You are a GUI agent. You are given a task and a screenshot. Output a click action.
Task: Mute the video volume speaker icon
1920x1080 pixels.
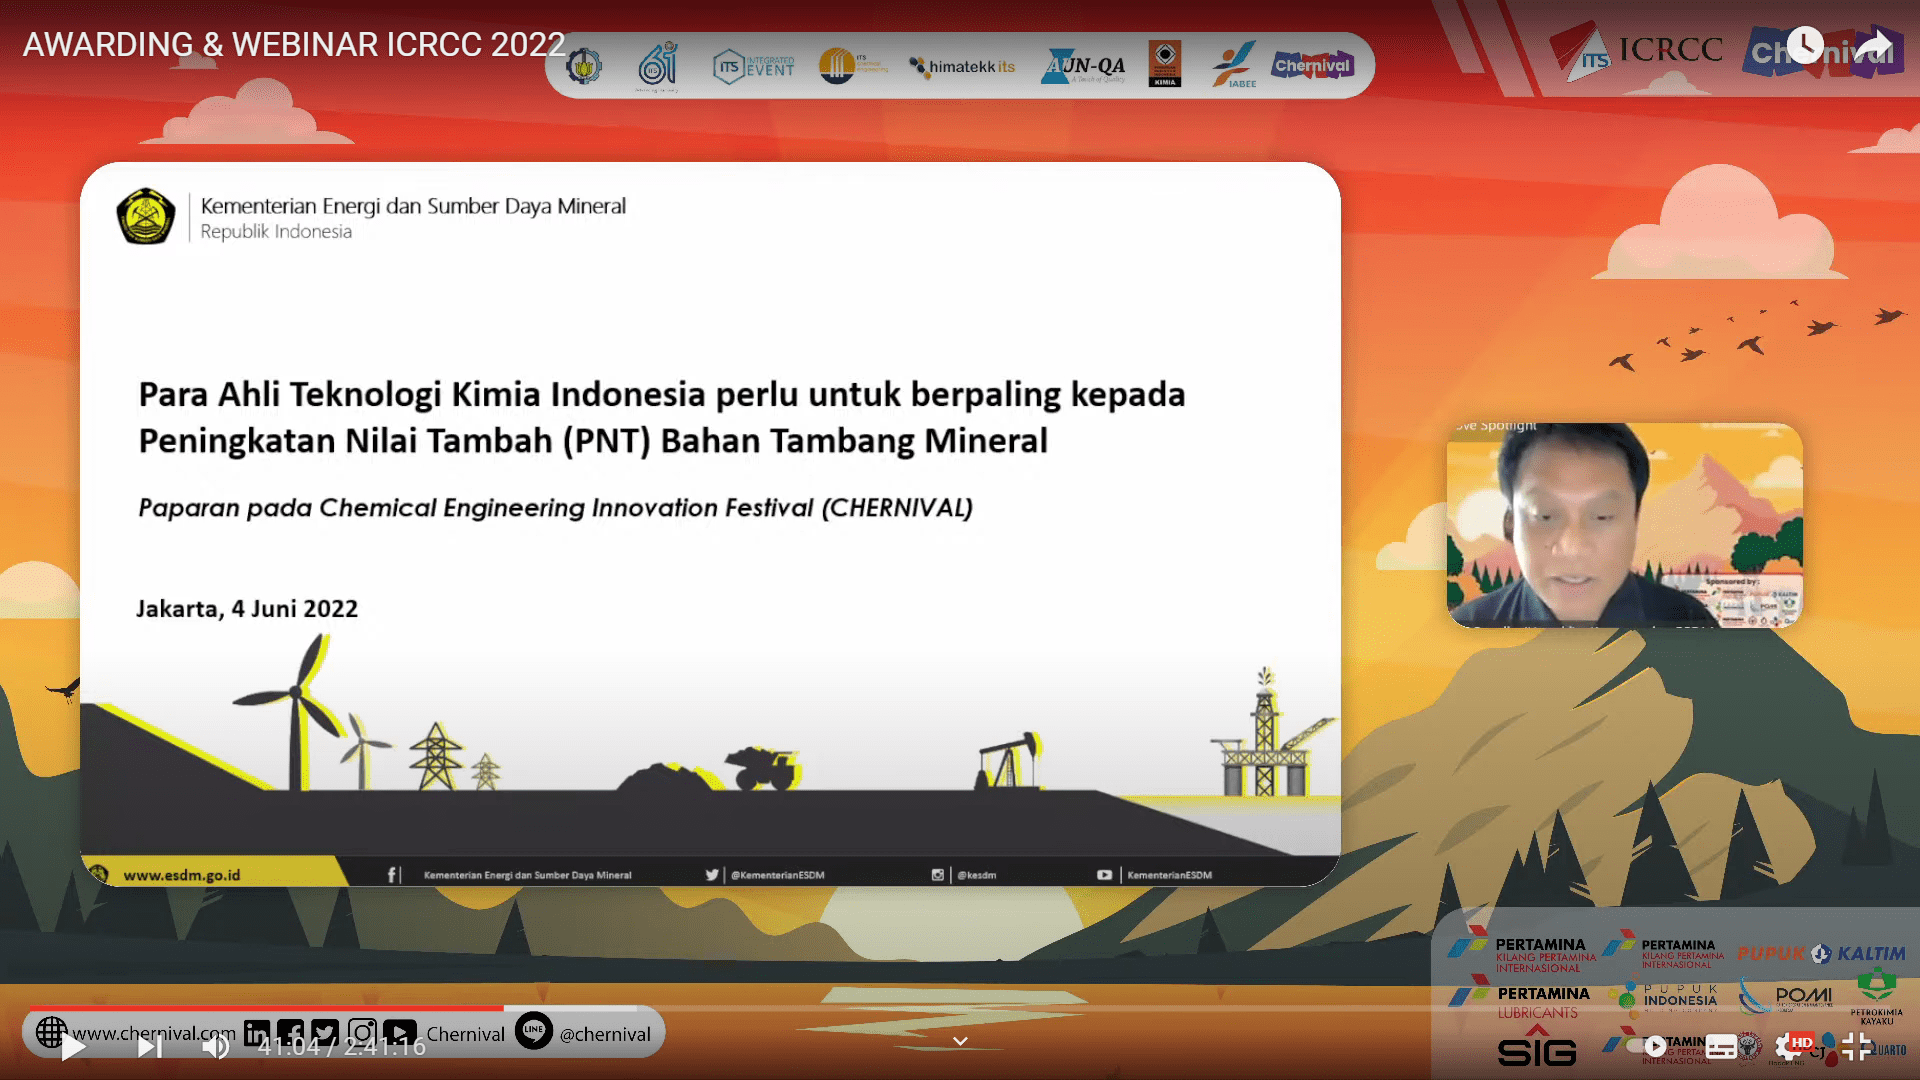pyautogui.click(x=215, y=1047)
